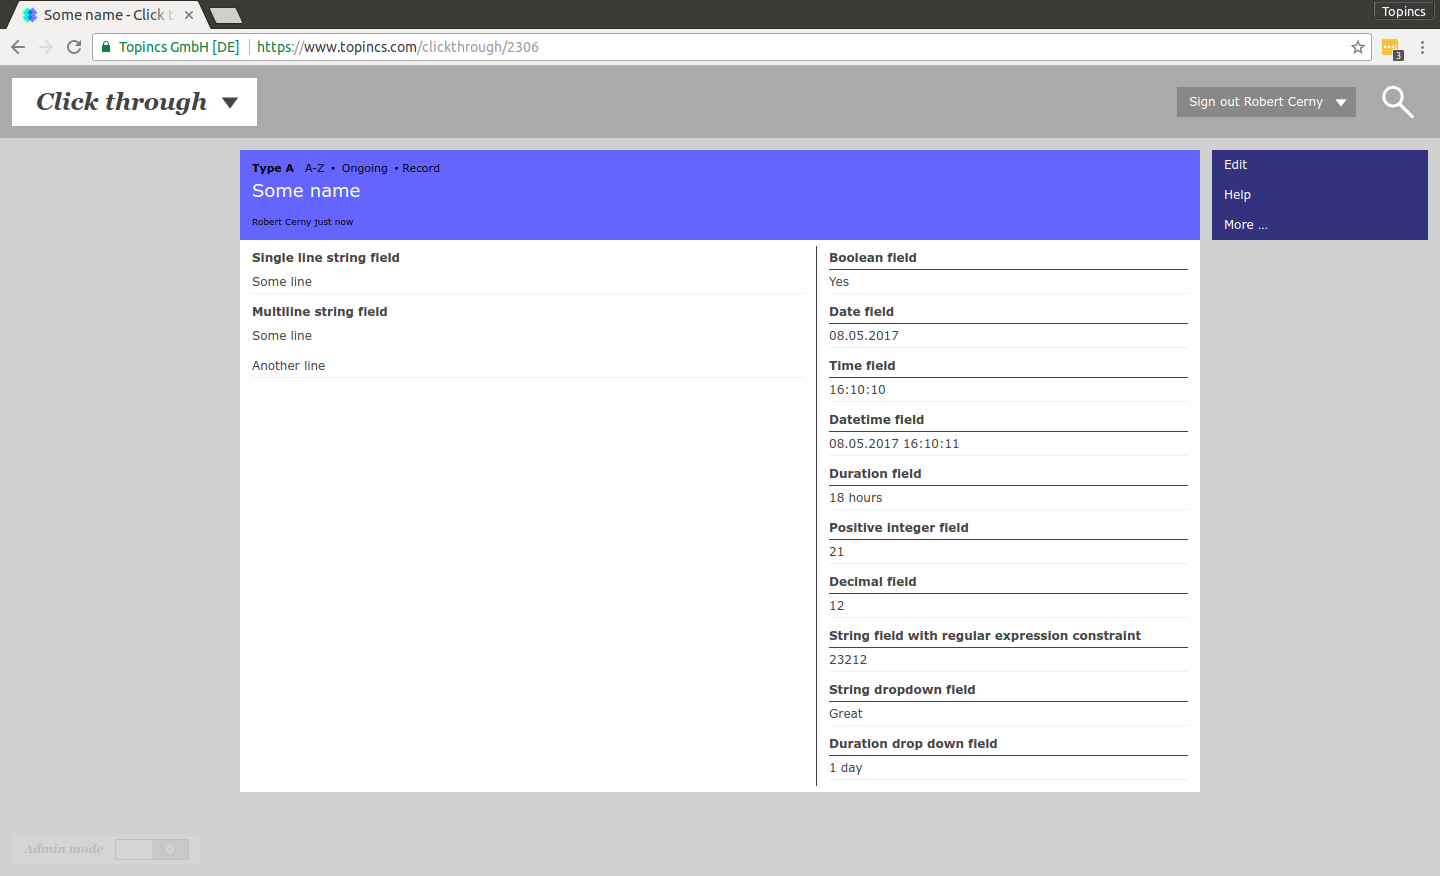Viewport: 1440px width, 876px height.
Task: Open the Sign out Robert Cerny dropdown
Action: [1266, 102]
